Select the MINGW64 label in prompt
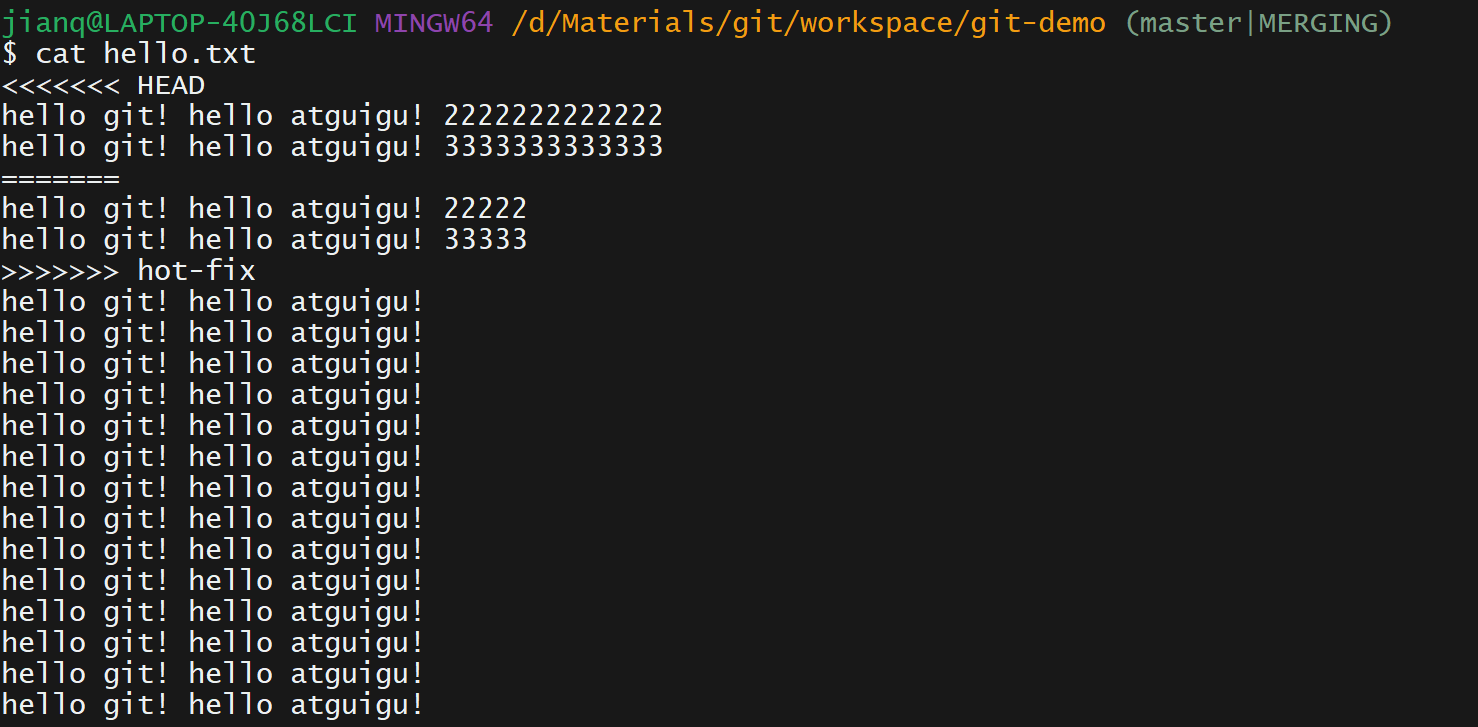Viewport: 1478px width, 727px height. tap(434, 22)
